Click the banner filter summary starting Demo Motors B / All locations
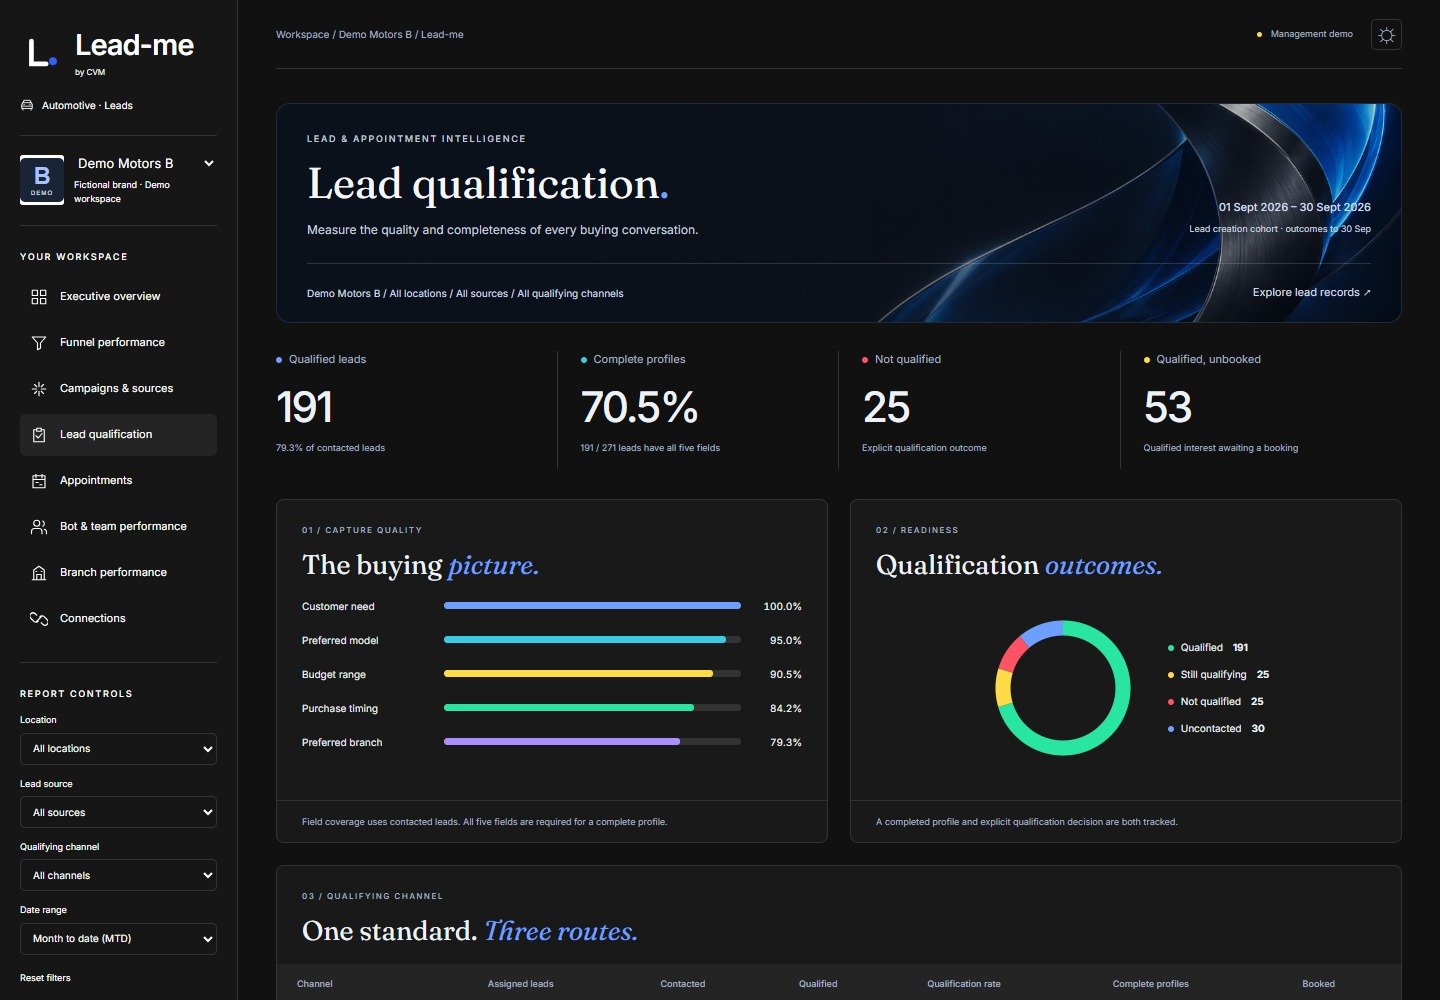Screen dimensions: 1440x1000 click(x=465, y=294)
